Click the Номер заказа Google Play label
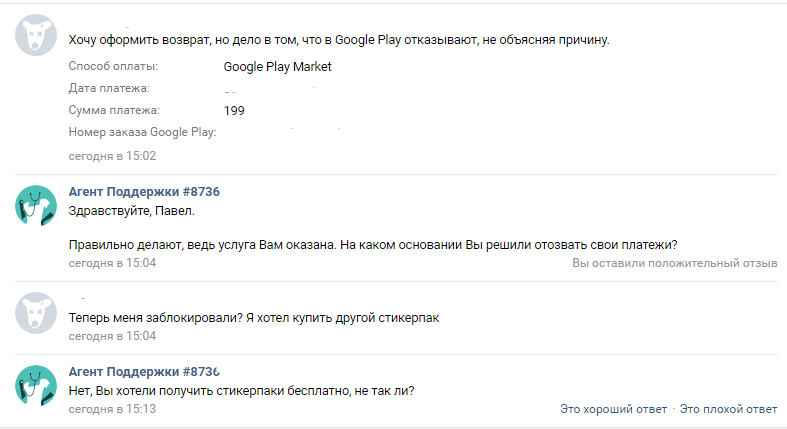The height and width of the screenshot is (429, 787). tap(143, 132)
